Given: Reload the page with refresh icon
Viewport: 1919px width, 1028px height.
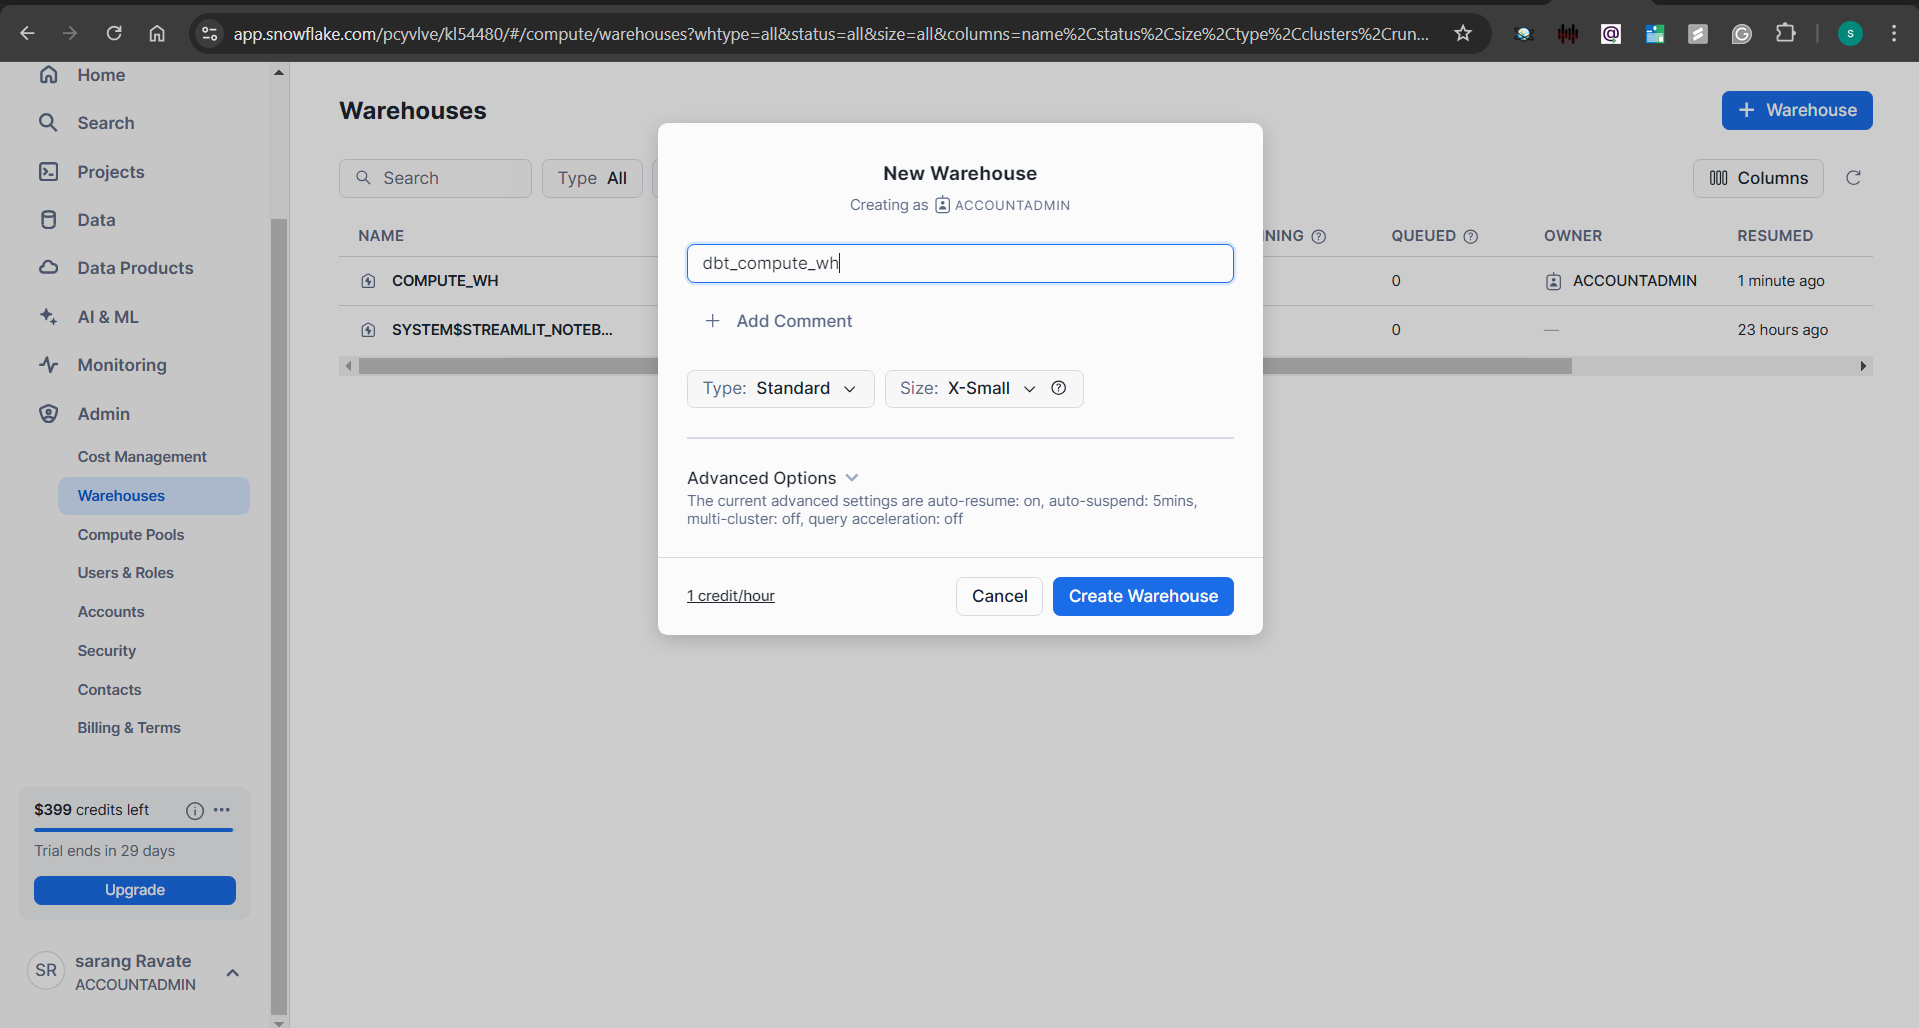Looking at the screenshot, I should point(114,33).
